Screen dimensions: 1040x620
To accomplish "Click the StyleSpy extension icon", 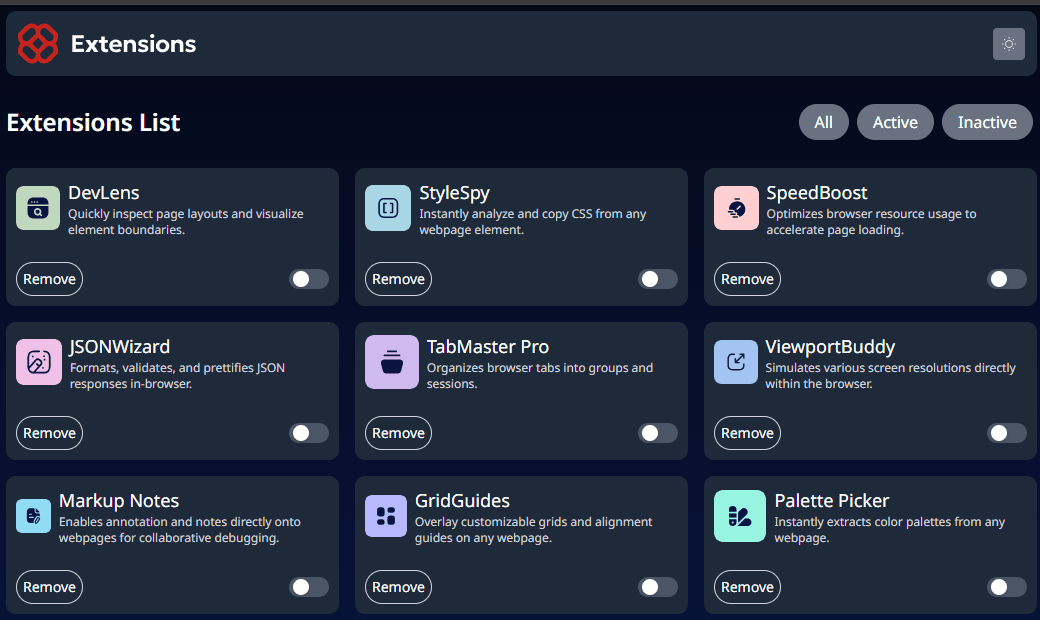I will pos(388,208).
